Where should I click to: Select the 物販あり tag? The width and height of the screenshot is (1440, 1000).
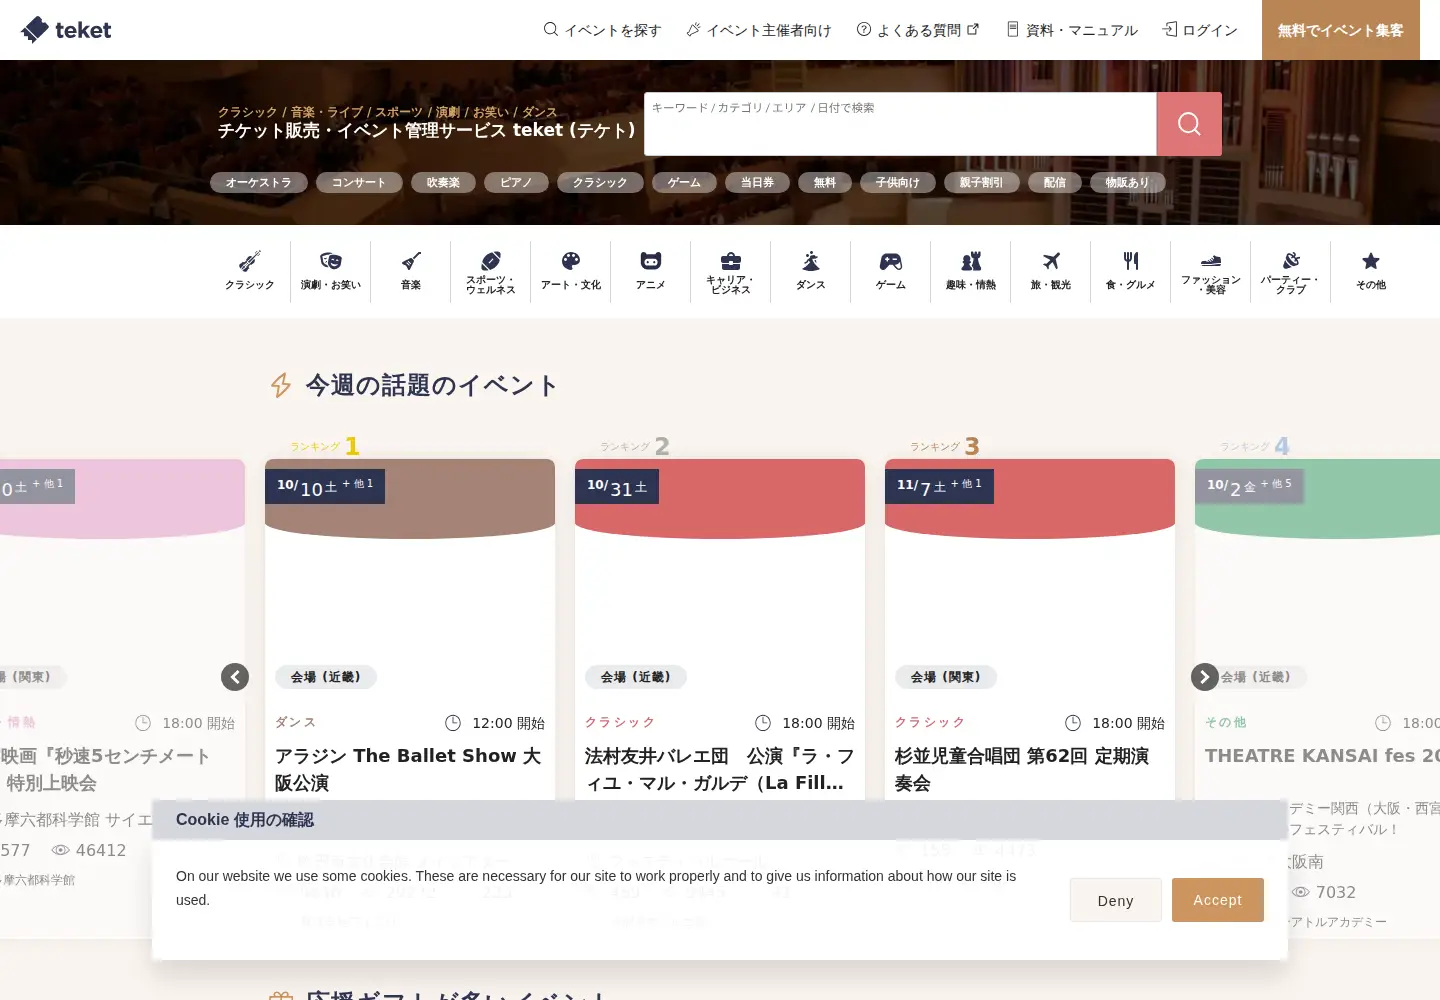(x=1127, y=183)
